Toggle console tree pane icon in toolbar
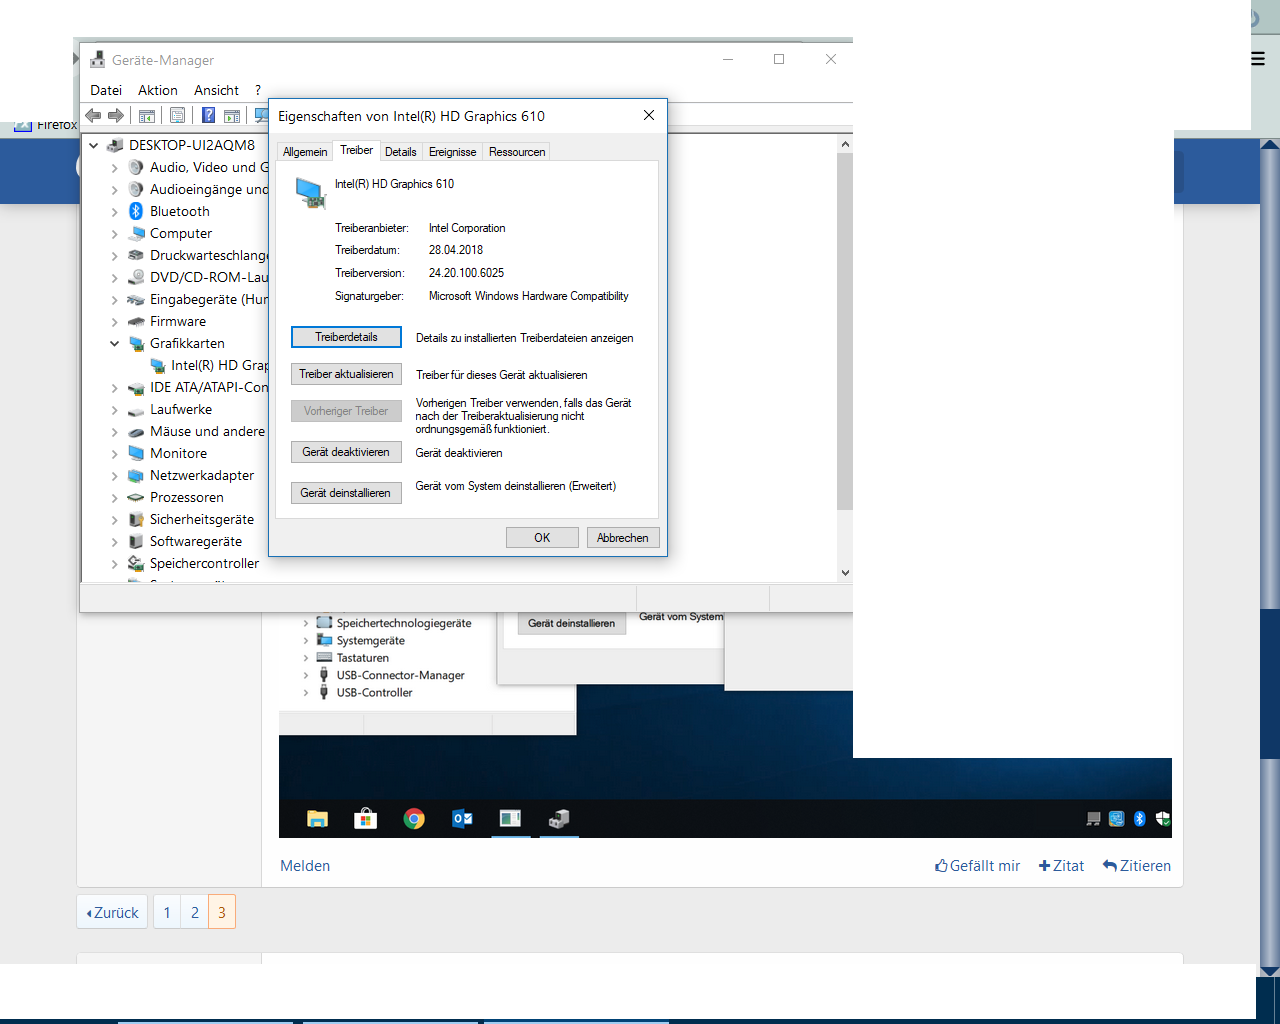 [147, 115]
